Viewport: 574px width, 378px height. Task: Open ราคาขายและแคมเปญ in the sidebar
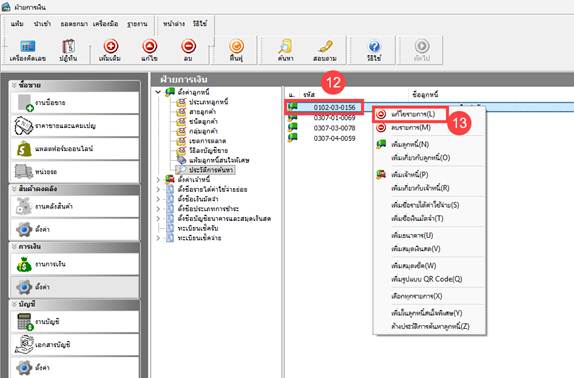(75, 126)
